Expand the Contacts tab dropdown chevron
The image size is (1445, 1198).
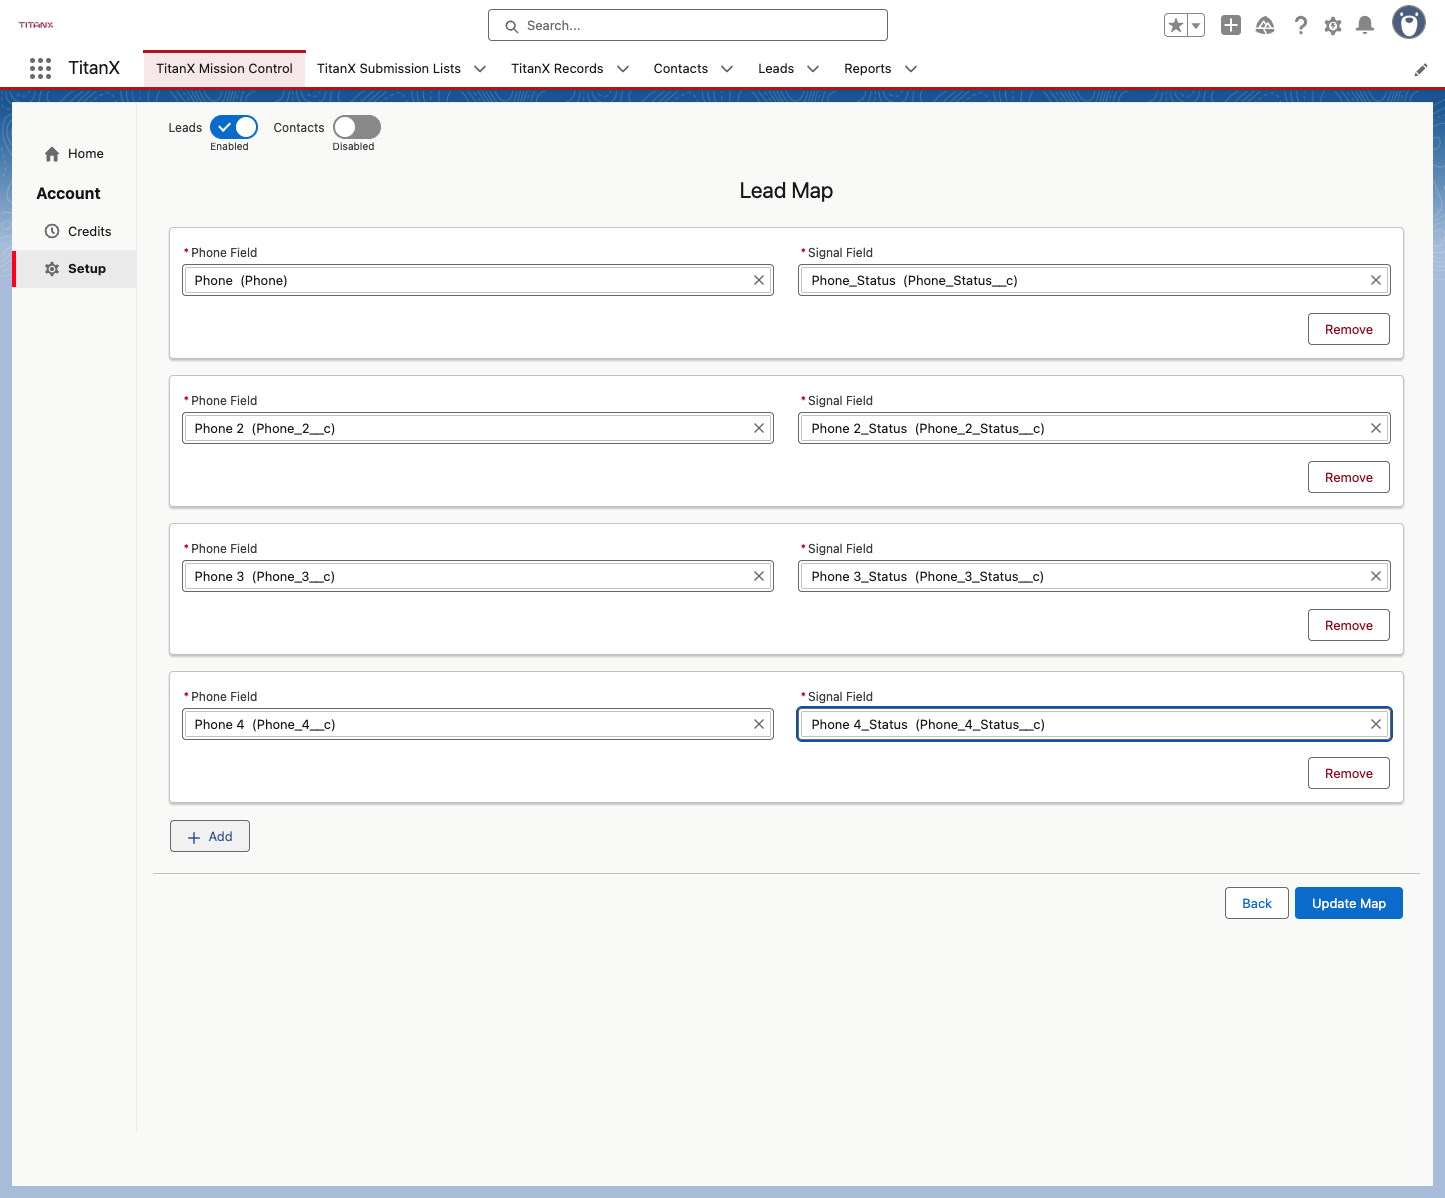point(727,69)
